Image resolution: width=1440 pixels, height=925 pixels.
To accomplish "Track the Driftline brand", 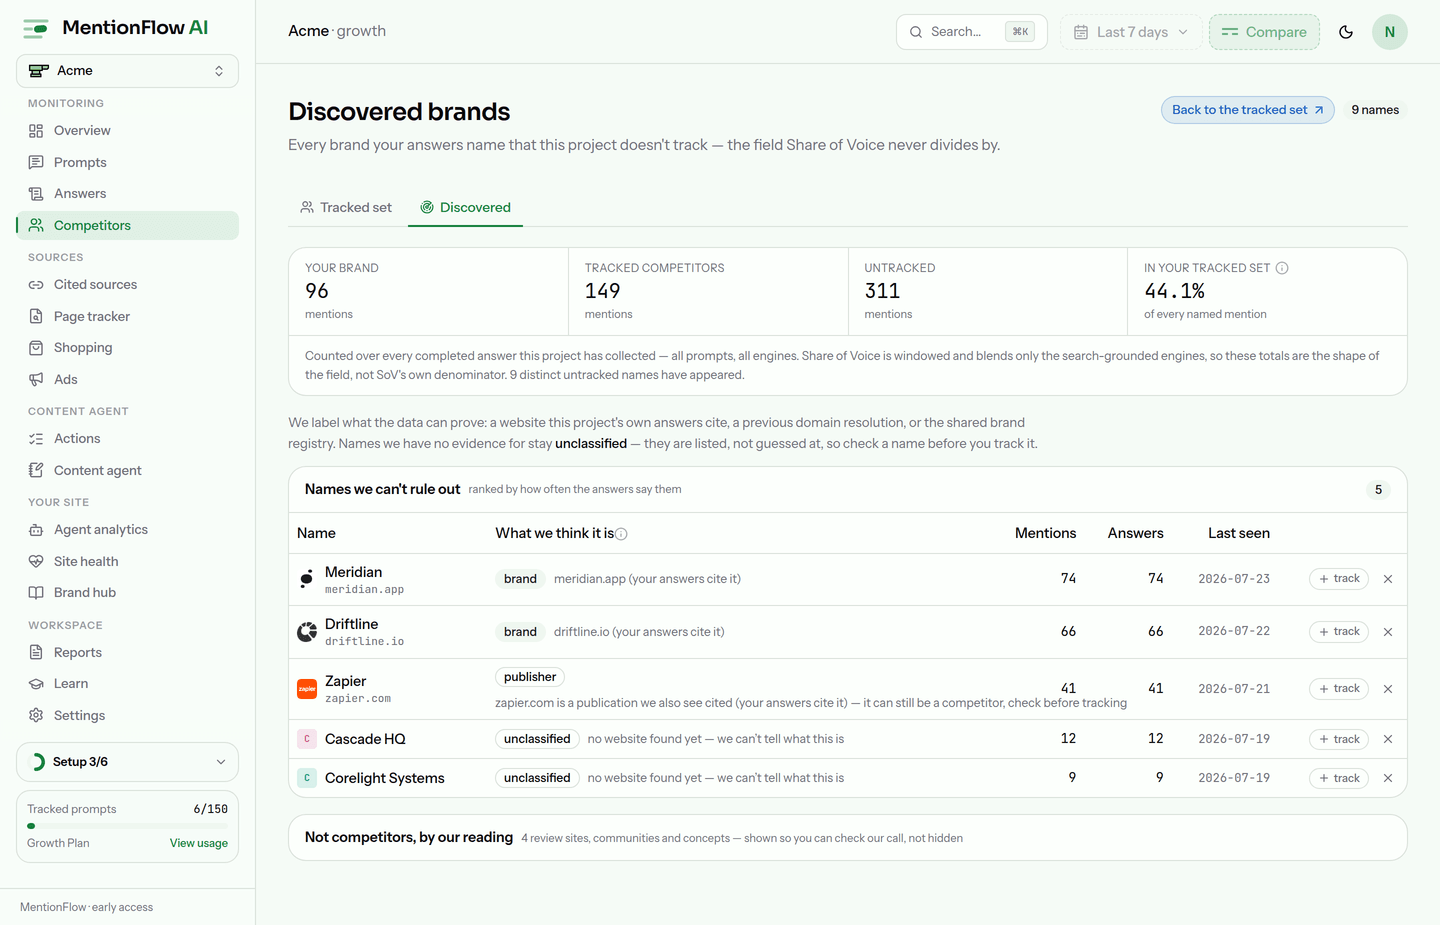I will (1339, 632).
